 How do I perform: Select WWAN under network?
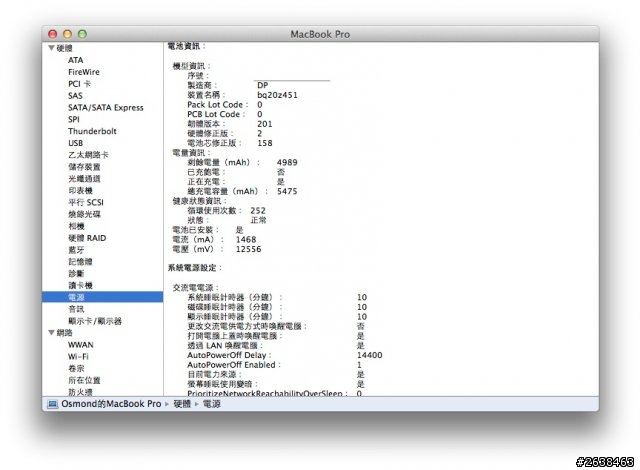[80, 345]
